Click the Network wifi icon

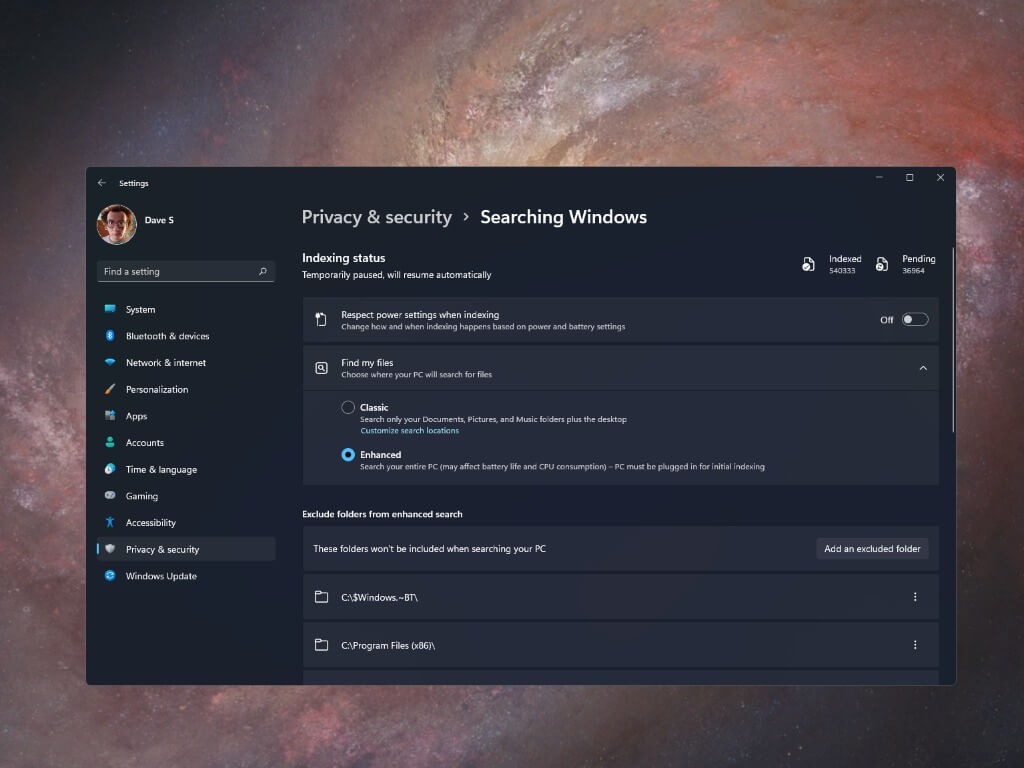110,362
